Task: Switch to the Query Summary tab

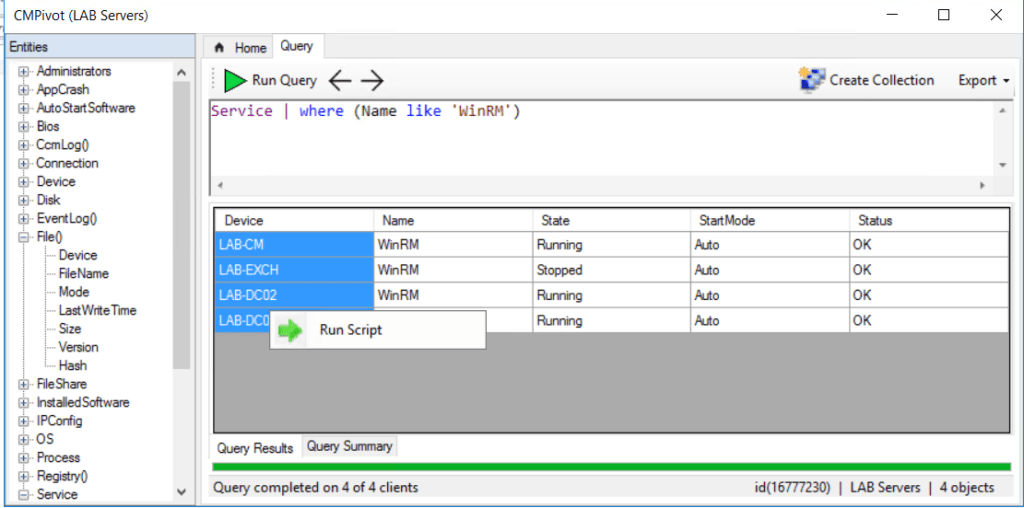Action: (349, 446)
